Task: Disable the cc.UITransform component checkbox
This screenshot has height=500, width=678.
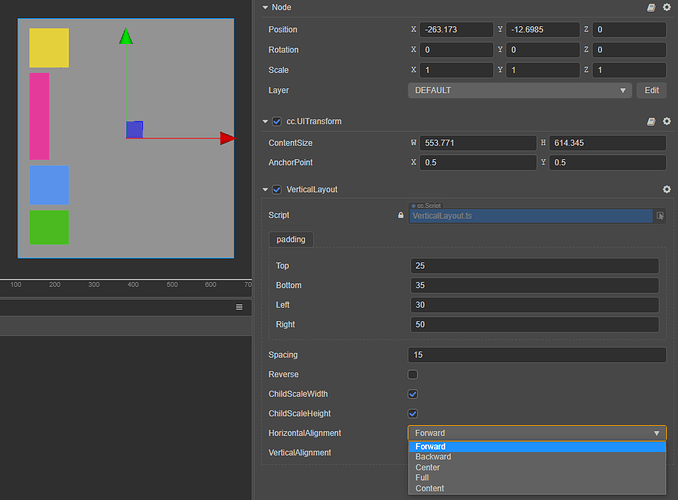Action: pyautogui.click(x=277, y=122)
